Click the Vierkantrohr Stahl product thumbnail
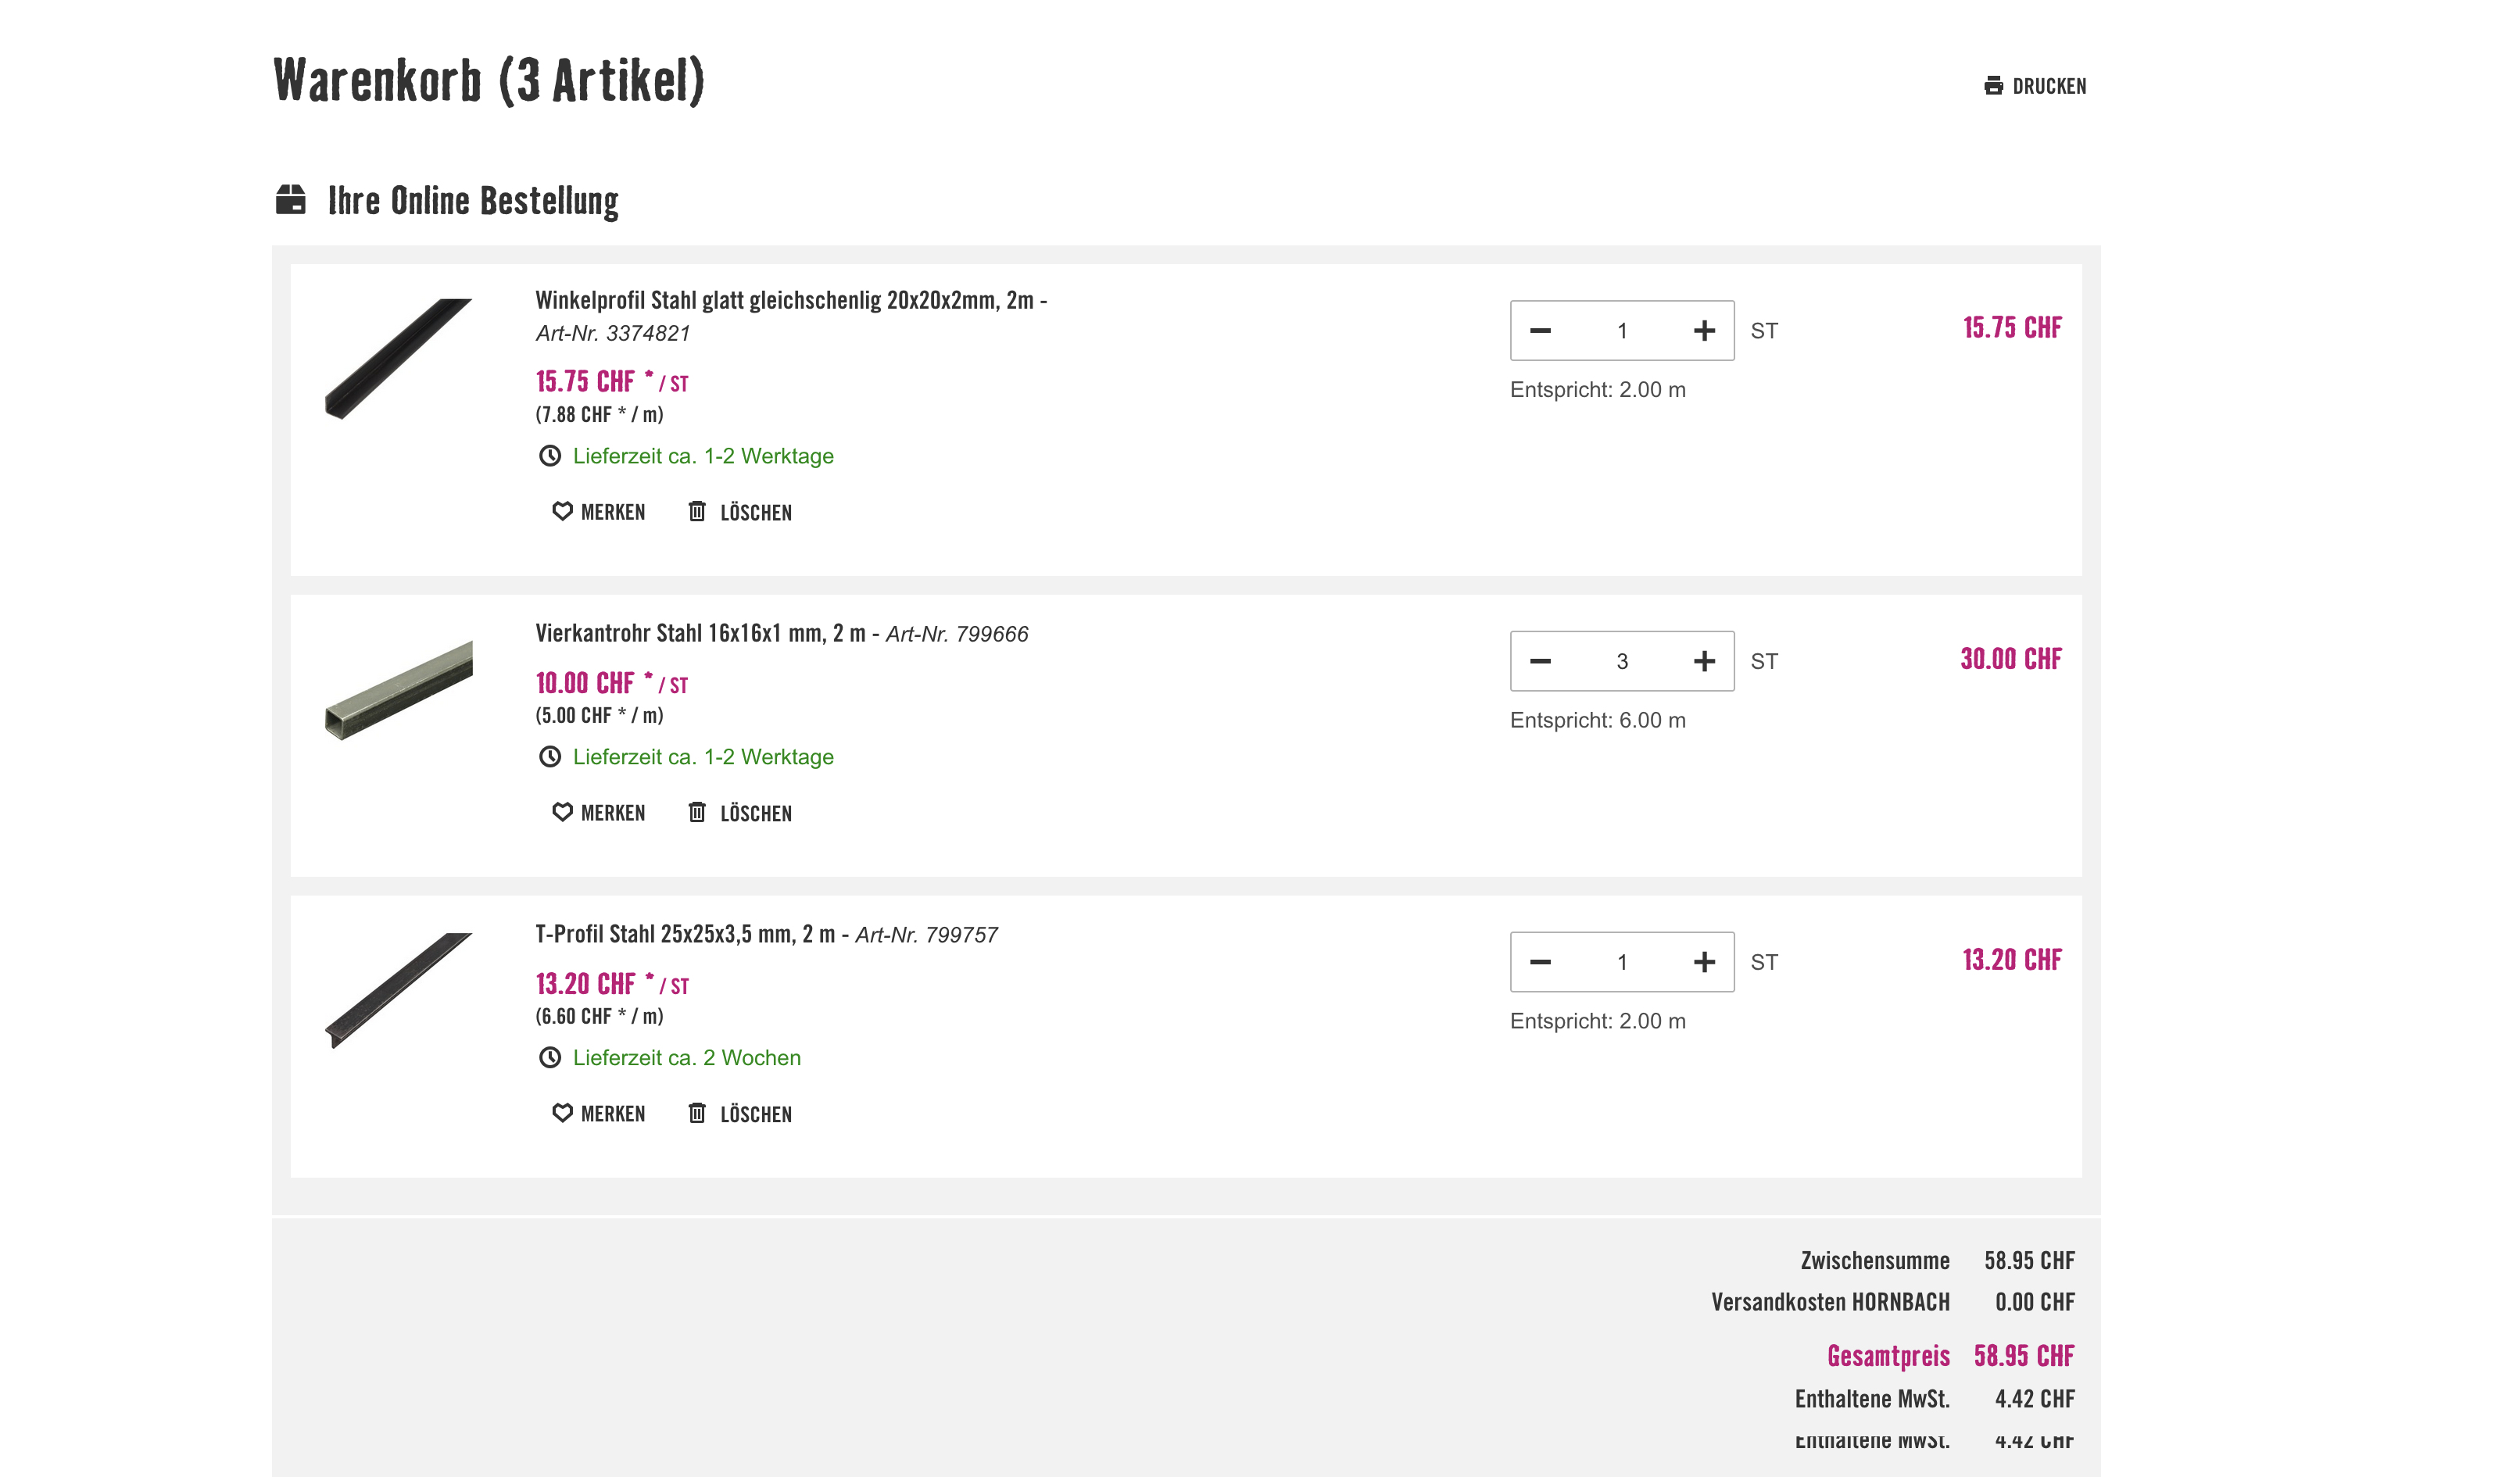The height and width of the screenshot is (1477, 2520). 399,690
